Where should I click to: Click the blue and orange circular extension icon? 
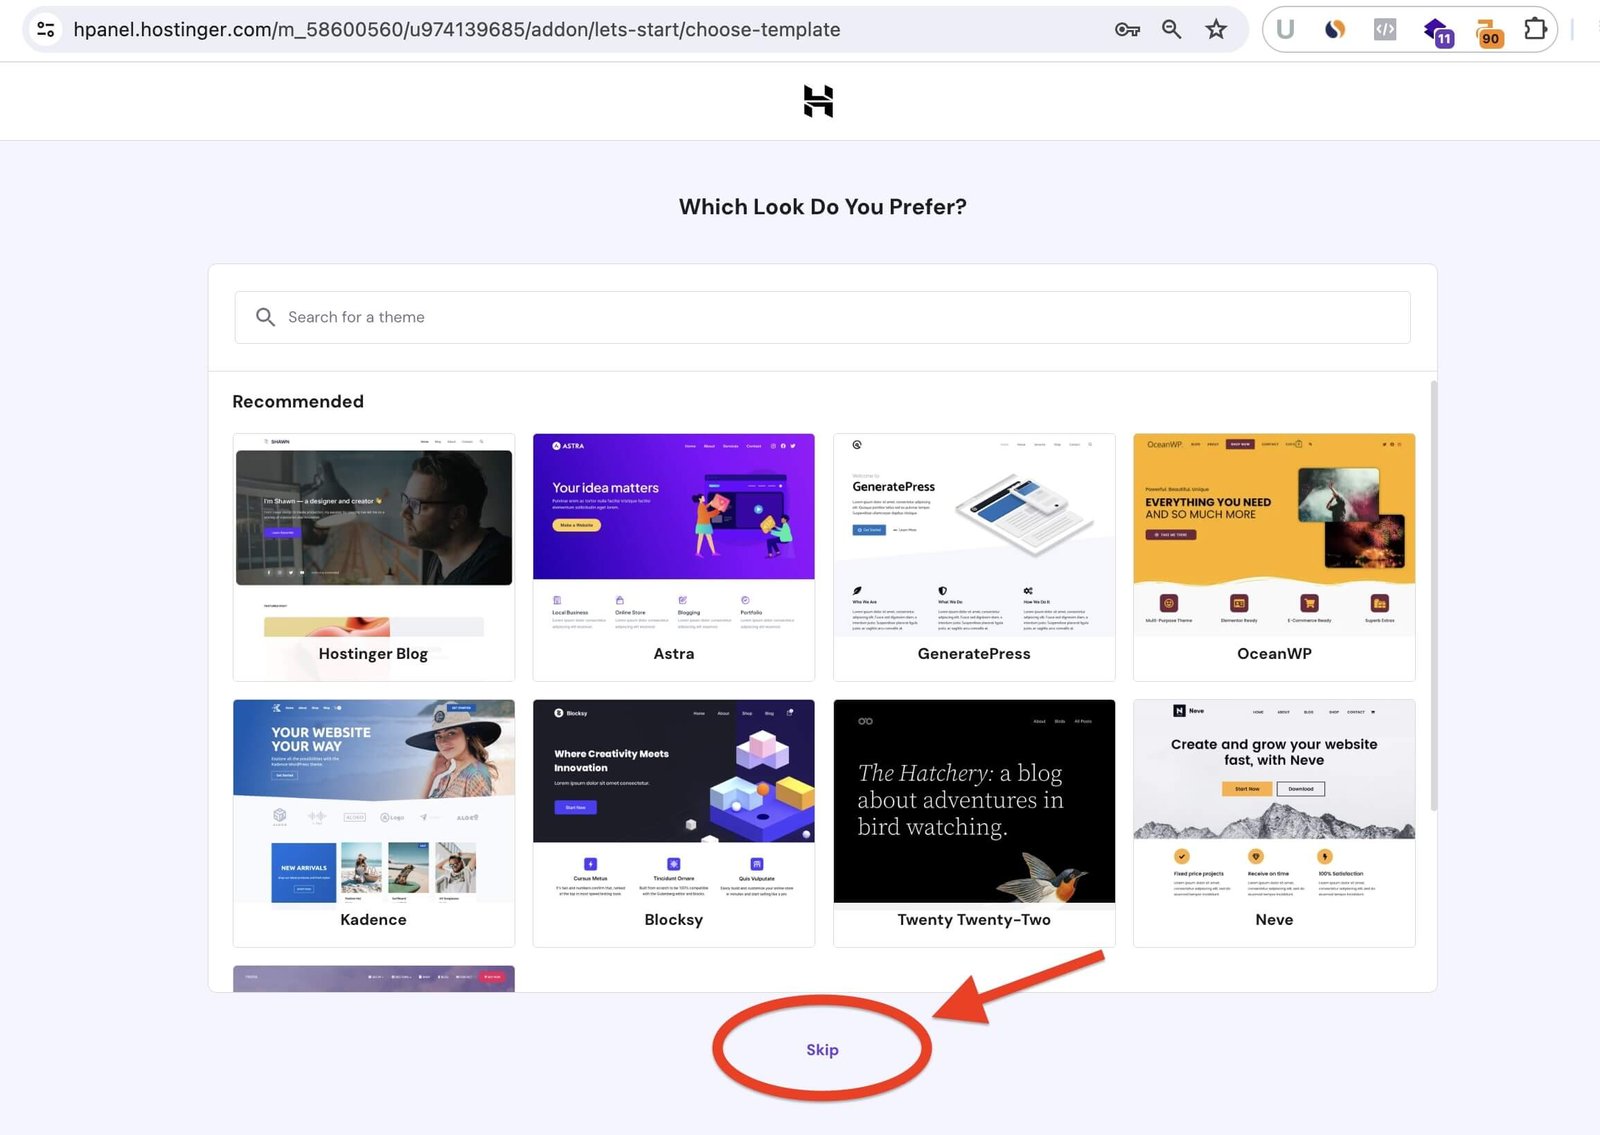pyautogui.click(x=1335, y=30)
